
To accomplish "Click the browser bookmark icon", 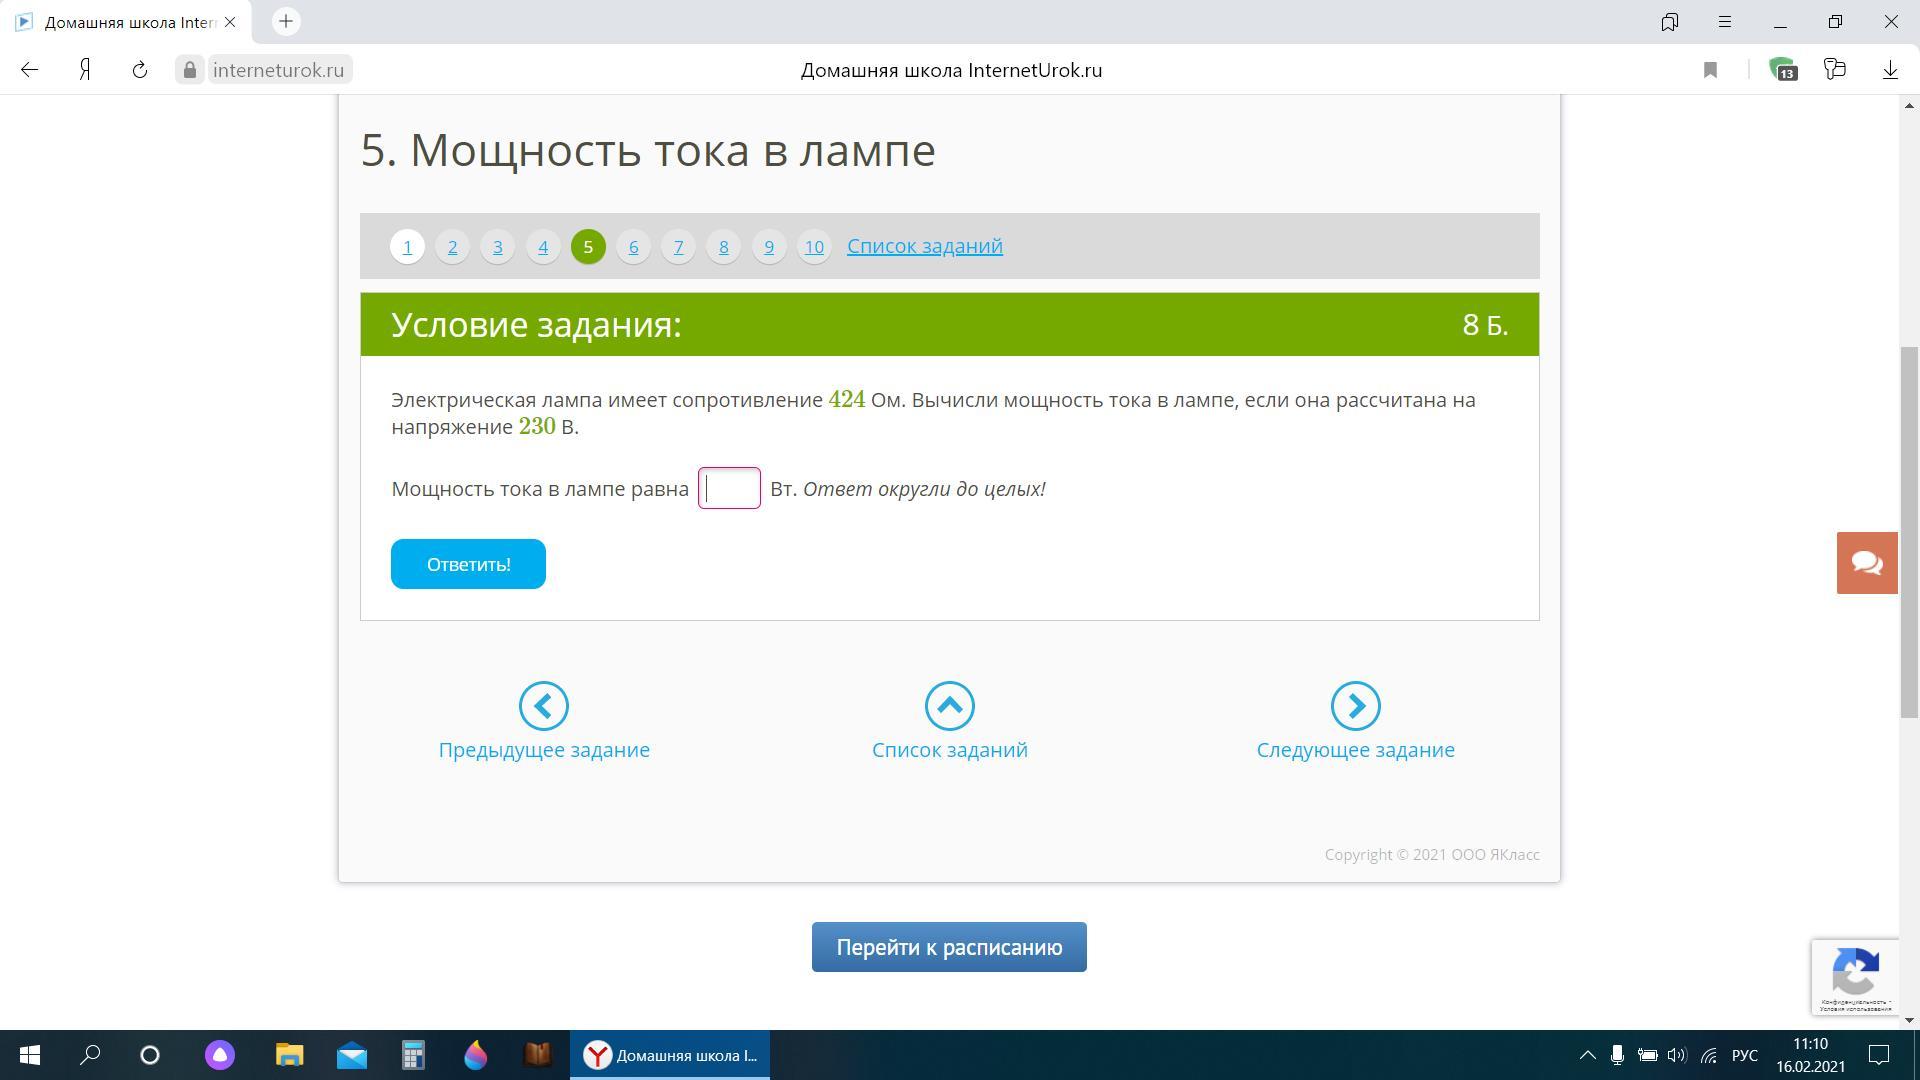I will (1710, 70).
